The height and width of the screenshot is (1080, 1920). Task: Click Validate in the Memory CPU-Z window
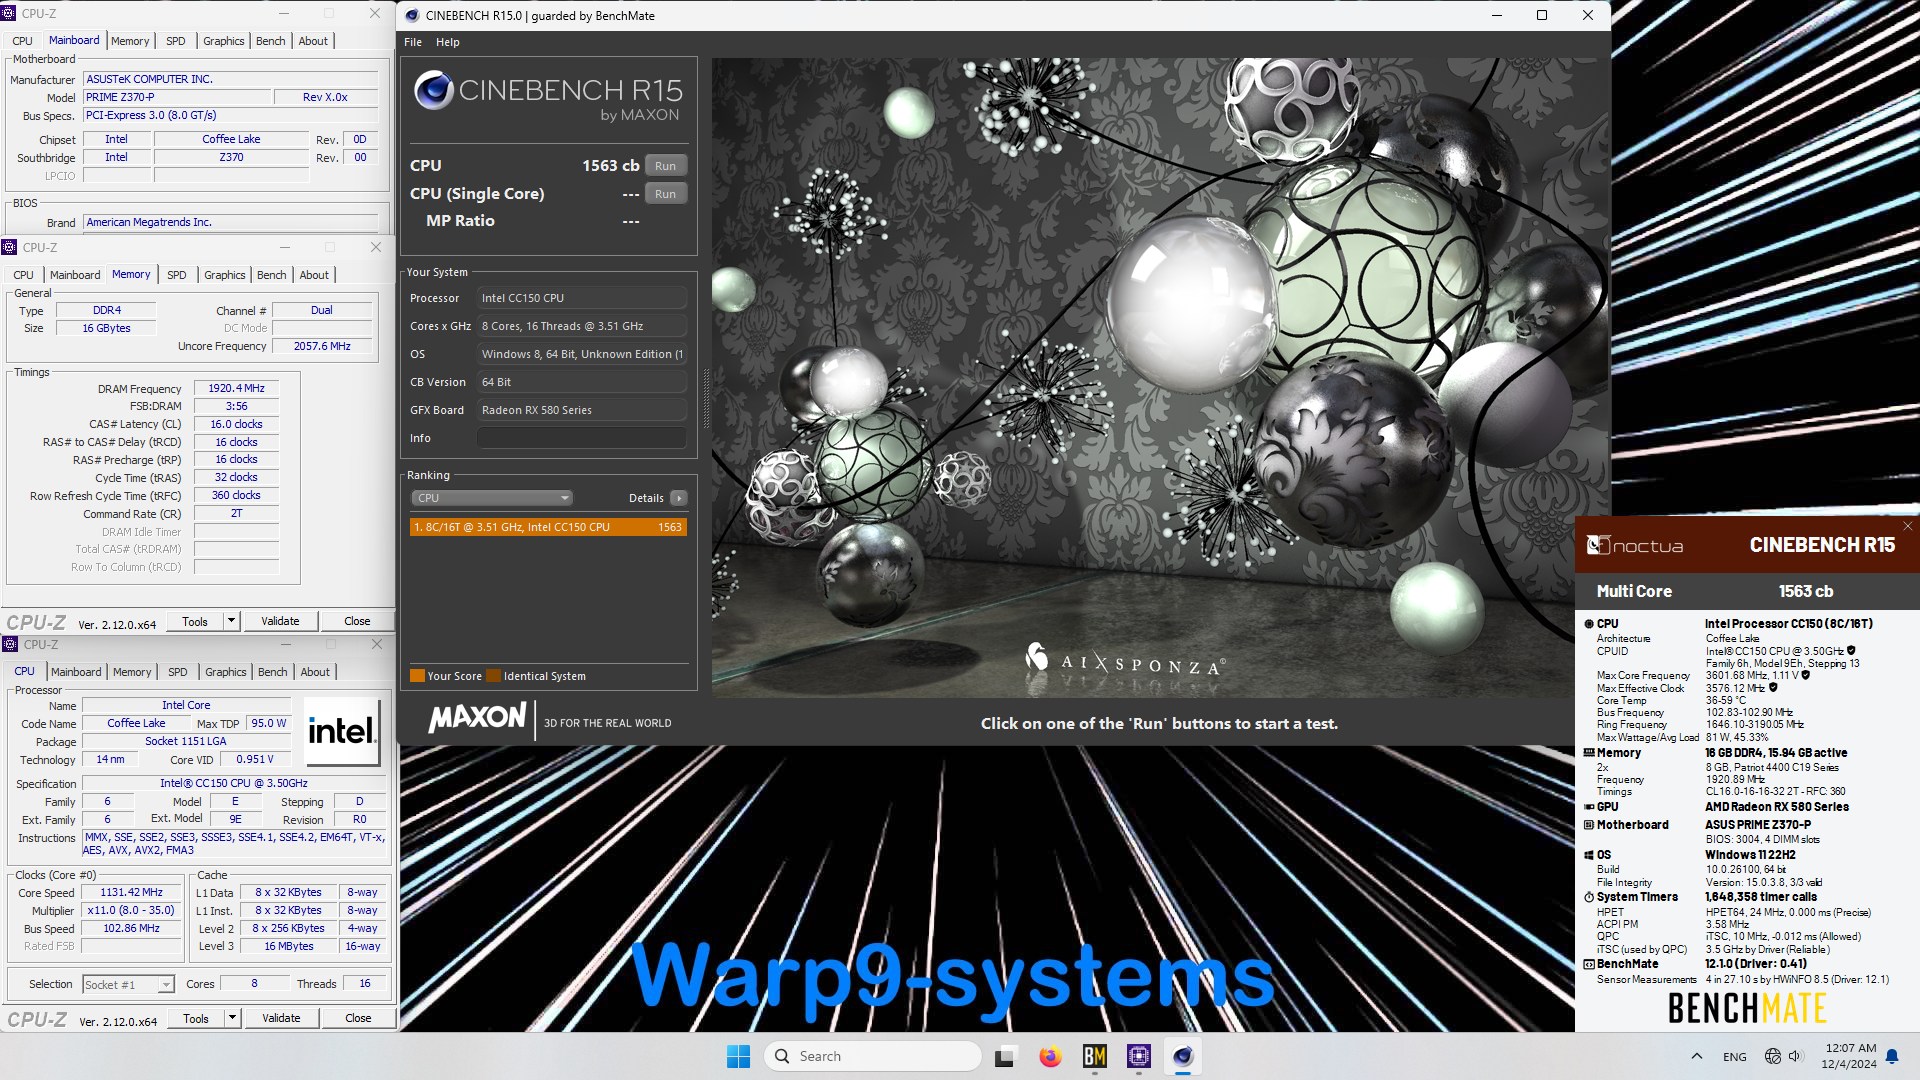coord(280,621)
